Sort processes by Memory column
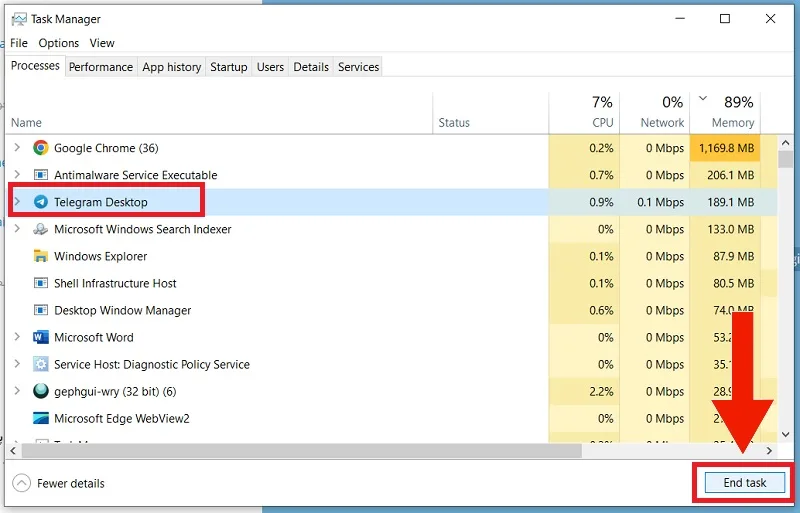The height and width of the screenshot is (513, 800). 725,113
